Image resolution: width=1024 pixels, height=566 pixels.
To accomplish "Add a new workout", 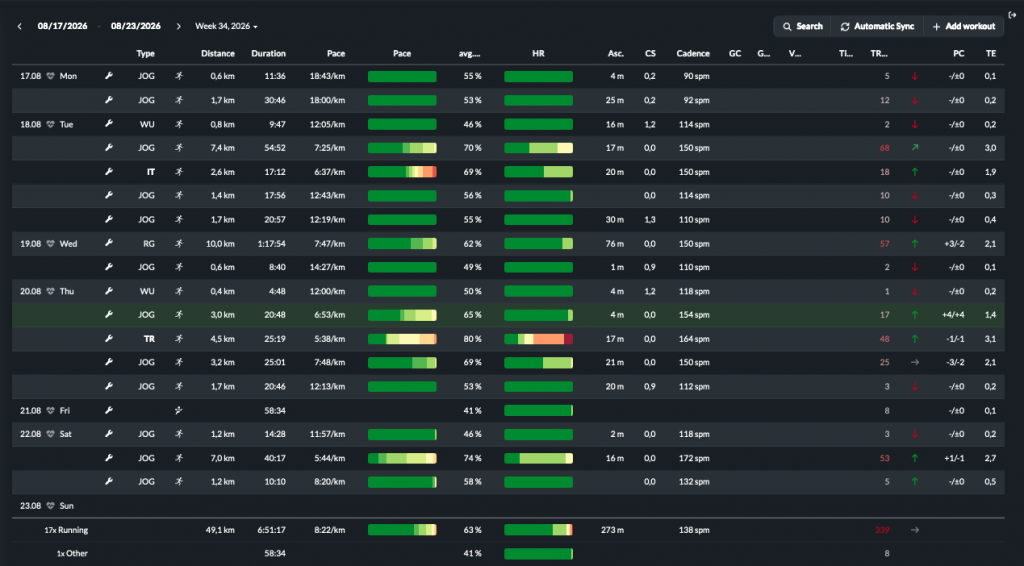I will tap(963, 26).
